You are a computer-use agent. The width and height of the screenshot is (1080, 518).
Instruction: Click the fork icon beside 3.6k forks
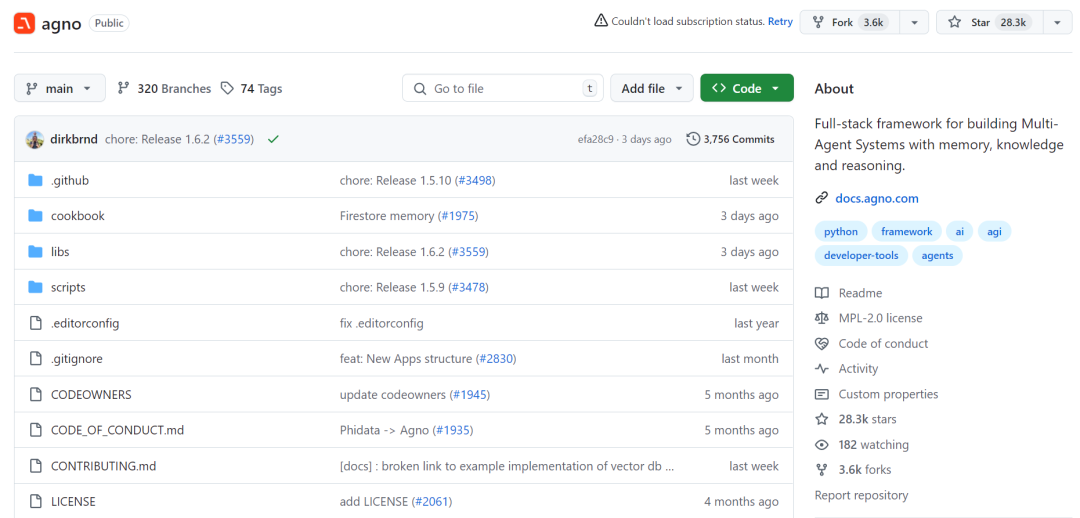tap(821, 470)
